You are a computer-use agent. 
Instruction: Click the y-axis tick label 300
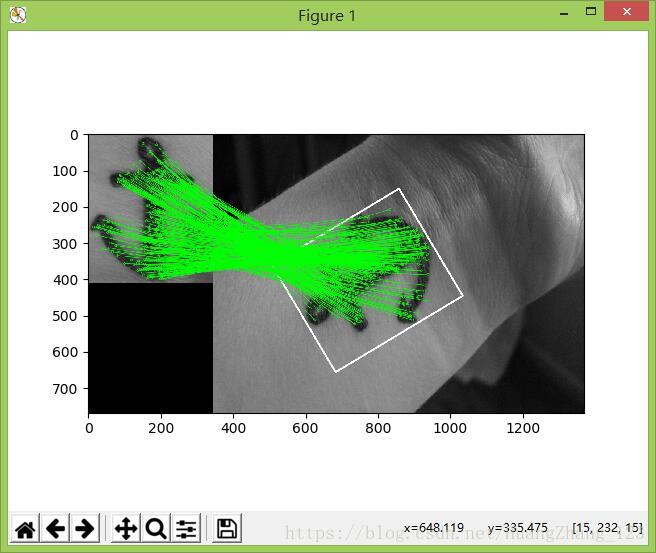[x=65, y=244]
